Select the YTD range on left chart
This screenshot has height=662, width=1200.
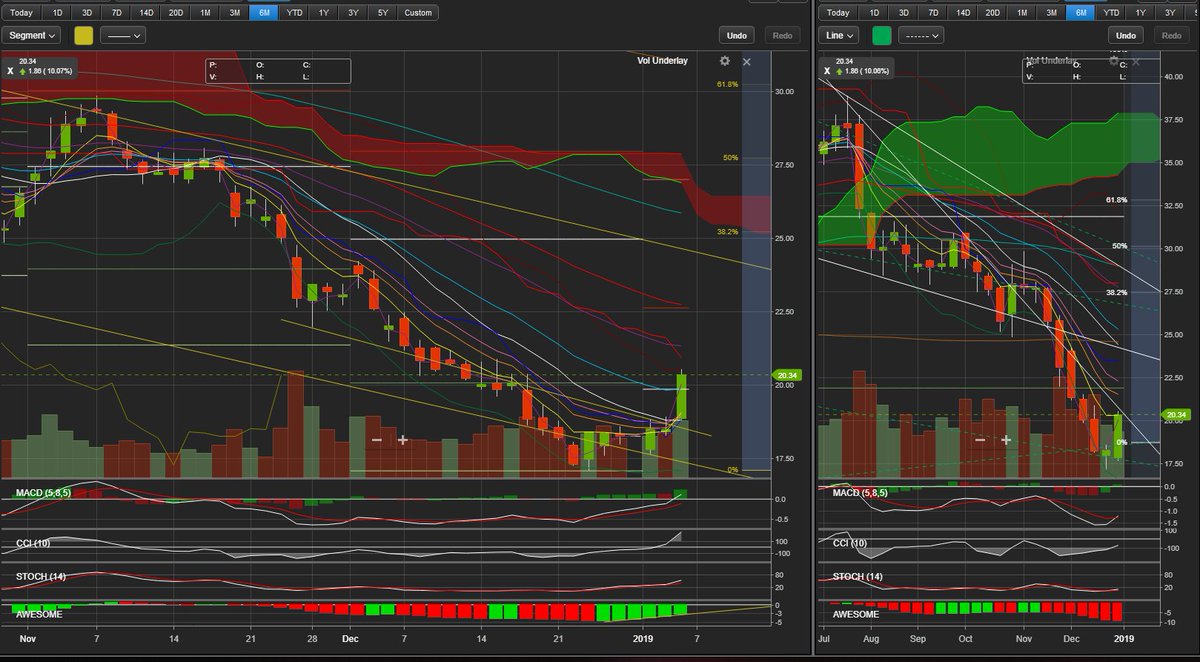click(x=295, y=12)
